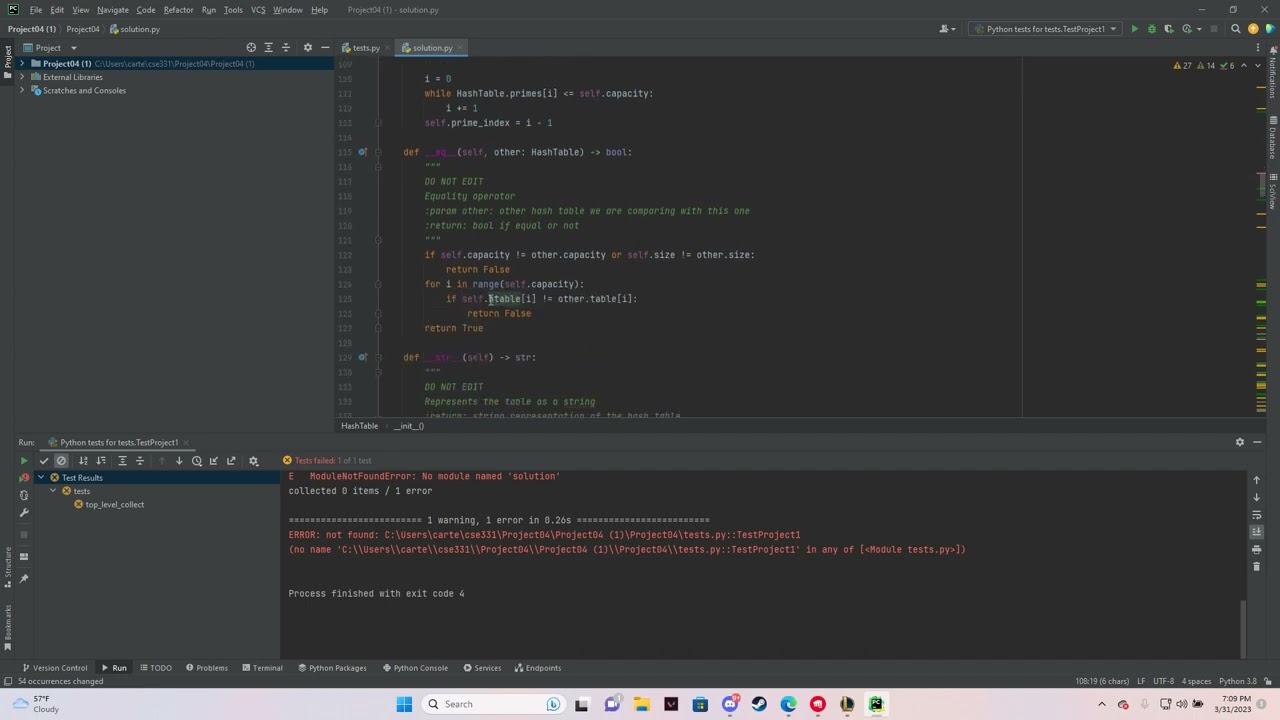Rerun failed tests icon in Run panel
Screen dimensions: 1280x720
24,478
